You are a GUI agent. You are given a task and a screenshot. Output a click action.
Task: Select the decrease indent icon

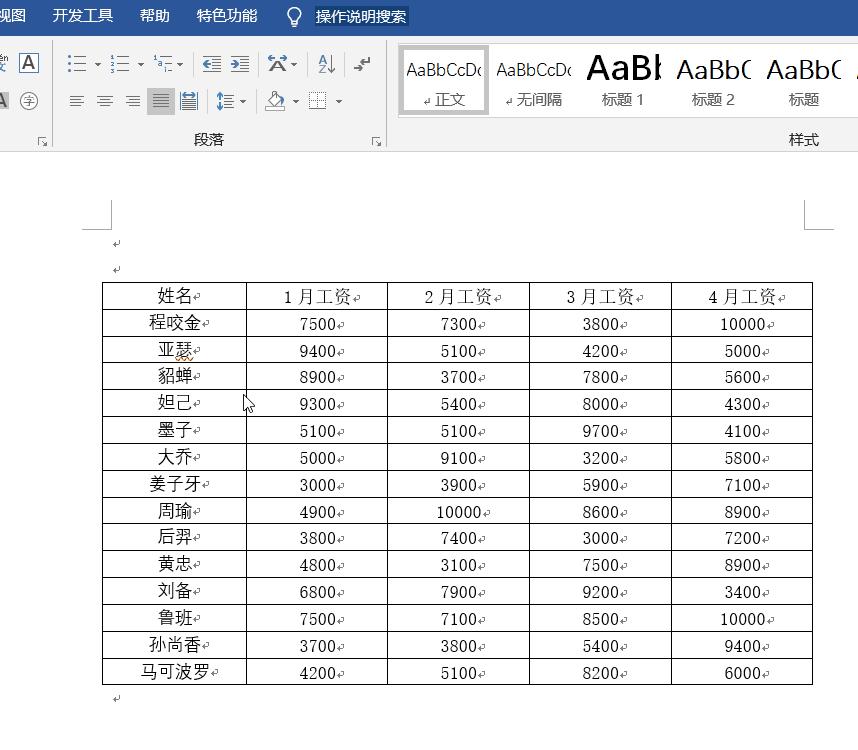[212, 63]
